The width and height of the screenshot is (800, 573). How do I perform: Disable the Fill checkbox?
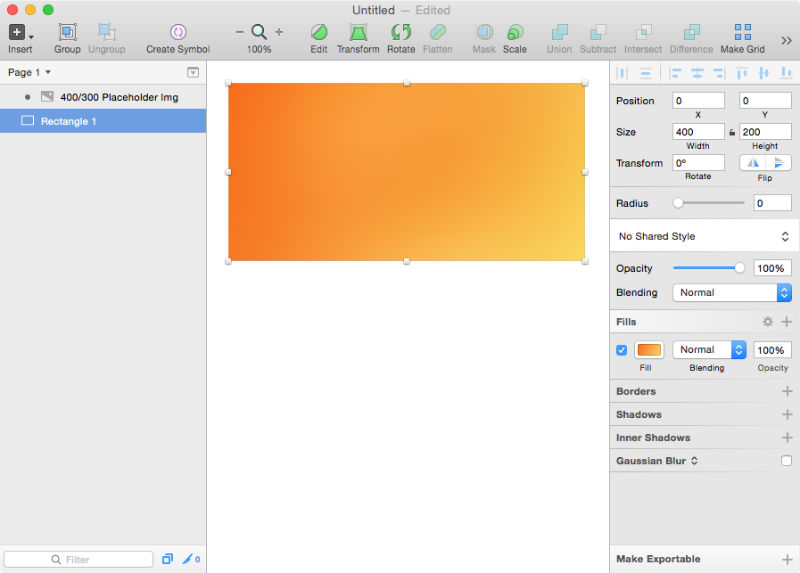(x=621, y=350)
